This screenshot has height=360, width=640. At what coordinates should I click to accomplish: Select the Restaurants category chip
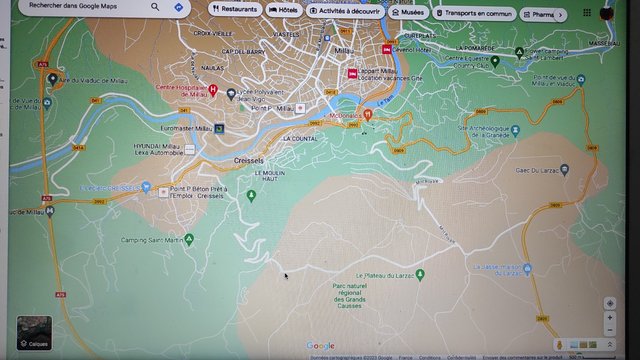235,9
